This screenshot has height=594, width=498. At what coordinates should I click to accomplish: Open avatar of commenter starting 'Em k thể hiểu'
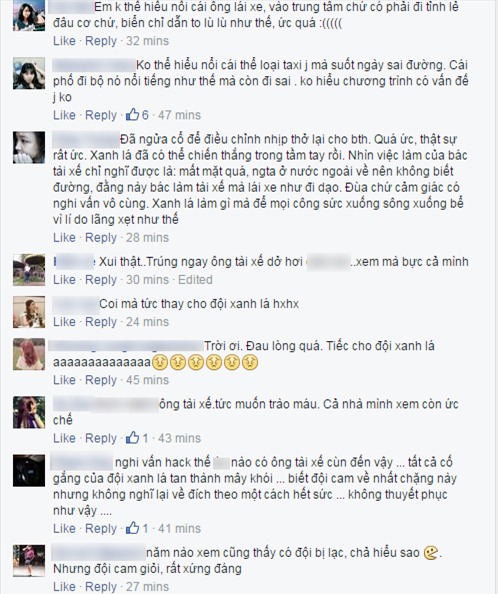[29, 15]
